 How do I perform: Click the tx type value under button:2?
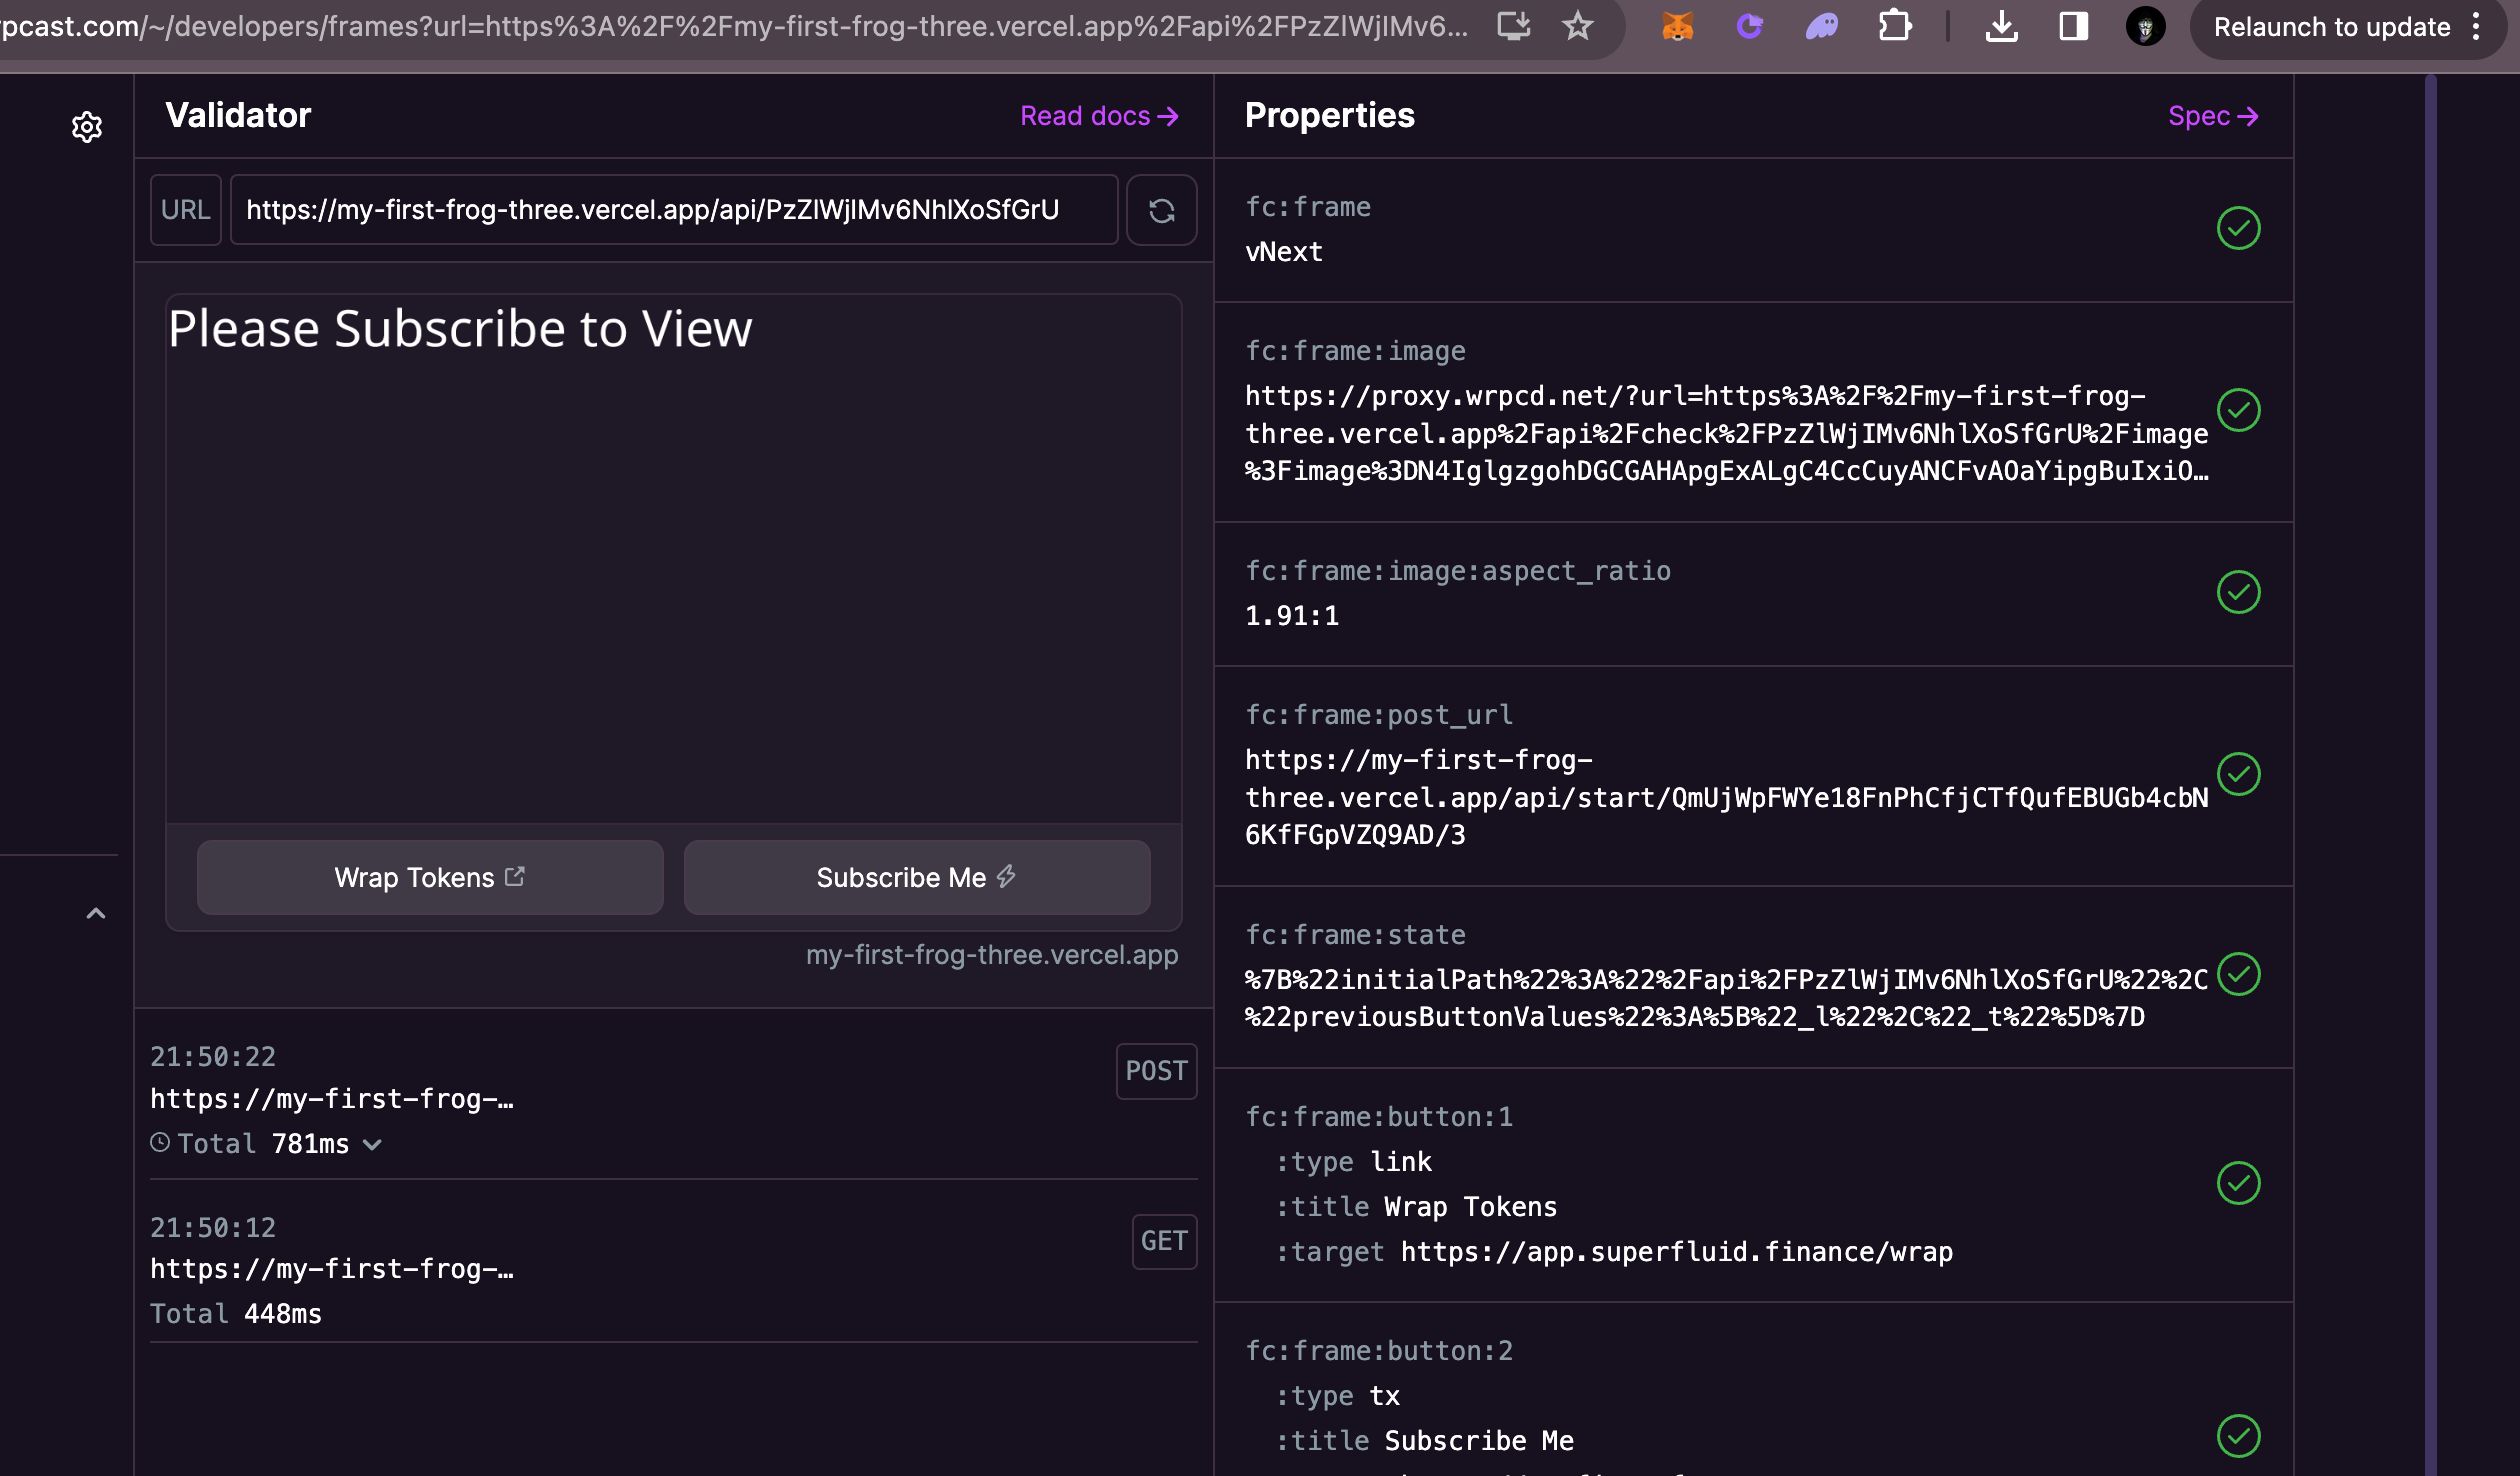pos(1385,1396)
